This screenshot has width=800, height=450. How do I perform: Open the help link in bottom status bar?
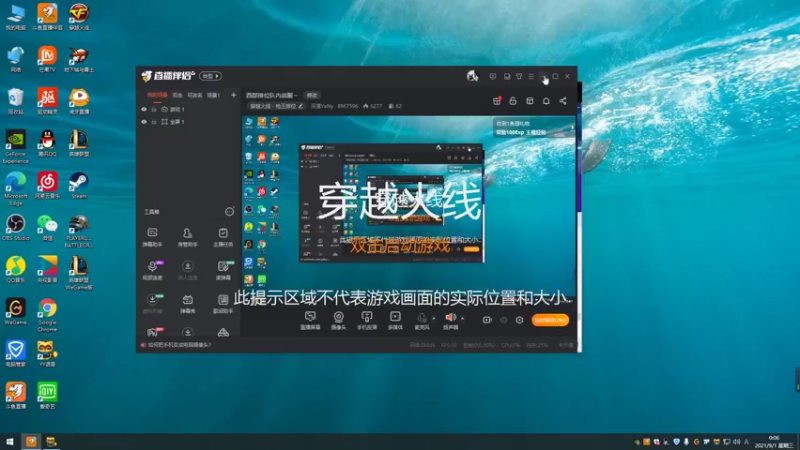click(179, 345)
